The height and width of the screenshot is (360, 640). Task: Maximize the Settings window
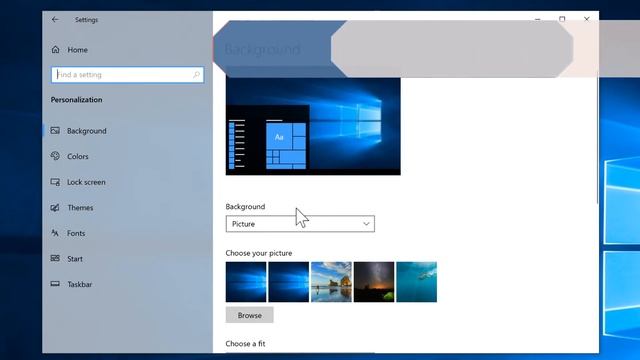(562, 19)
